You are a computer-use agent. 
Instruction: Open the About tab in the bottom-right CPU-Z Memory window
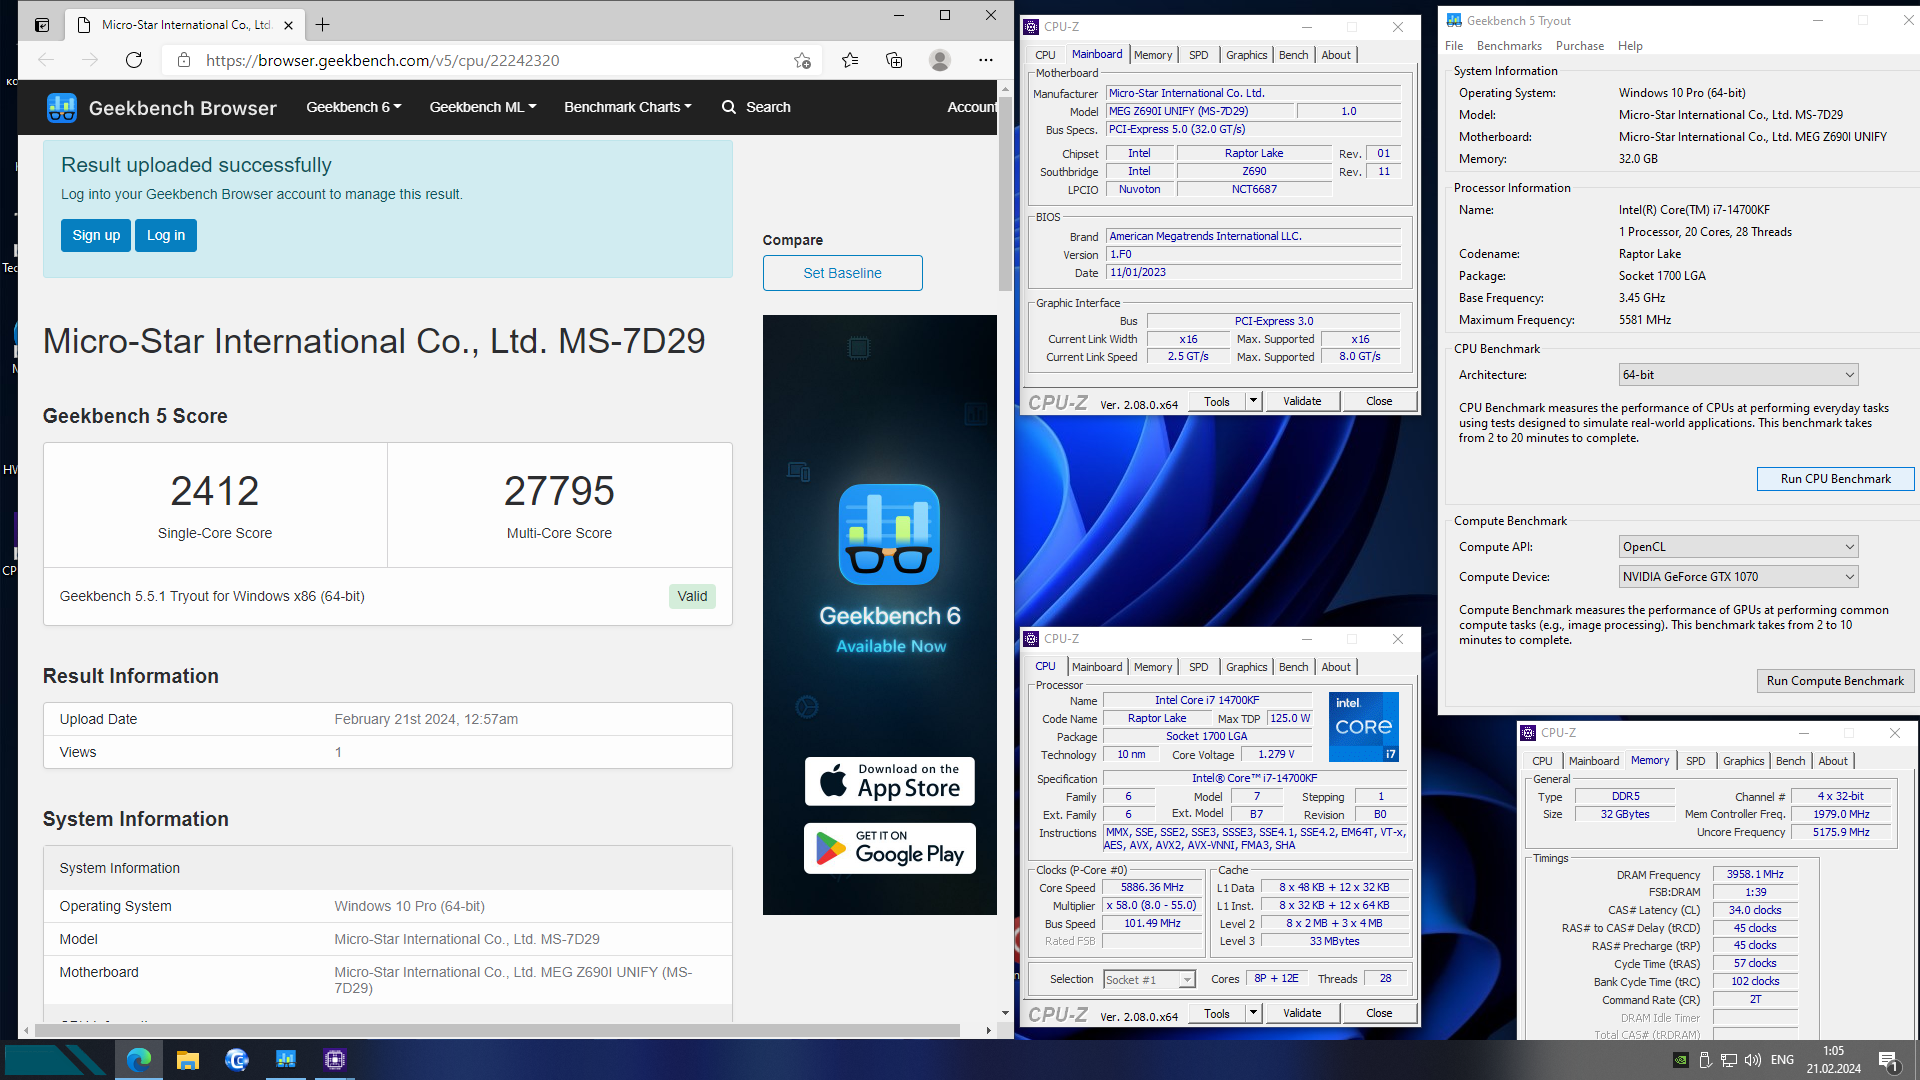[1833, 761]
